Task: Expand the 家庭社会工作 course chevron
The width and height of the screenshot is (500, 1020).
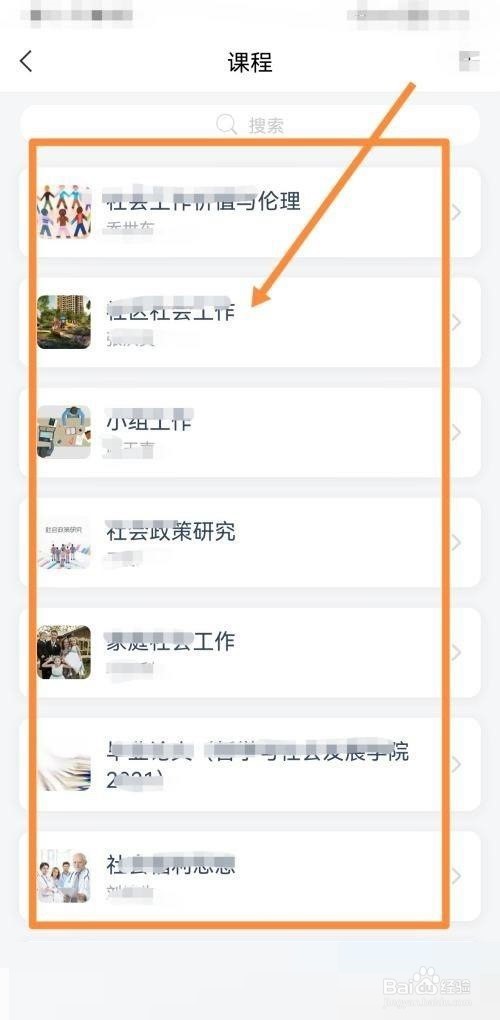Action: [456, 652]
